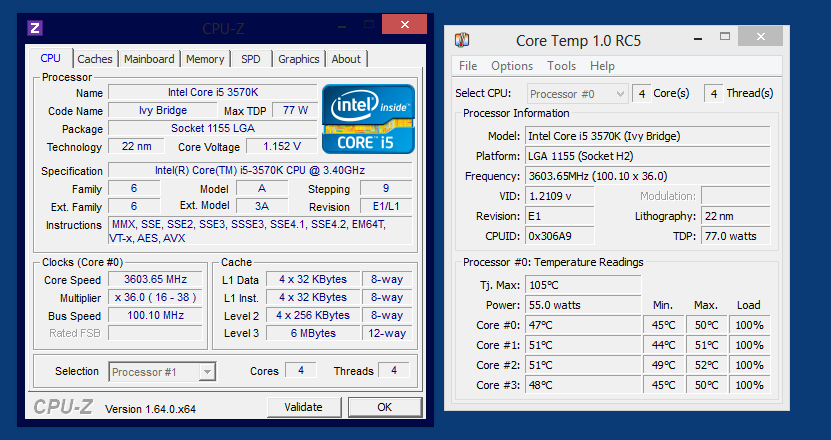The width and height of the screenshot is (831, 440).
Task: Close the Core Temp window
Action: coord(761,37)
